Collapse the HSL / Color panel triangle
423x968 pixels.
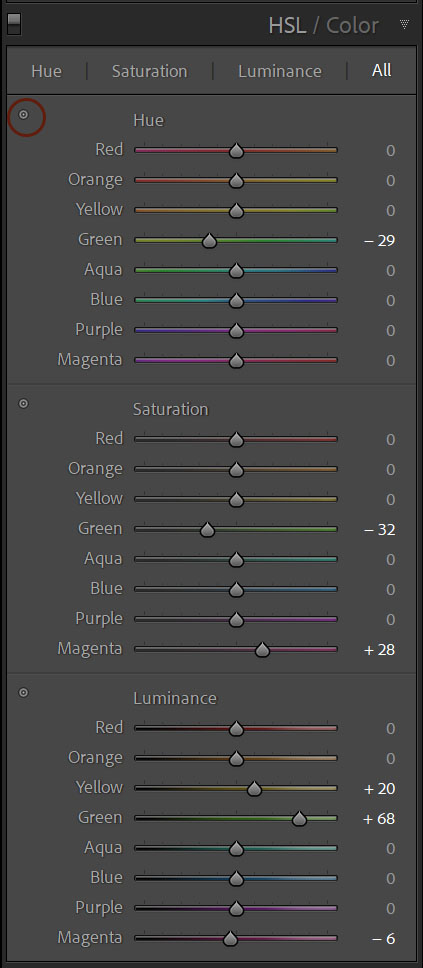(404, 25)
